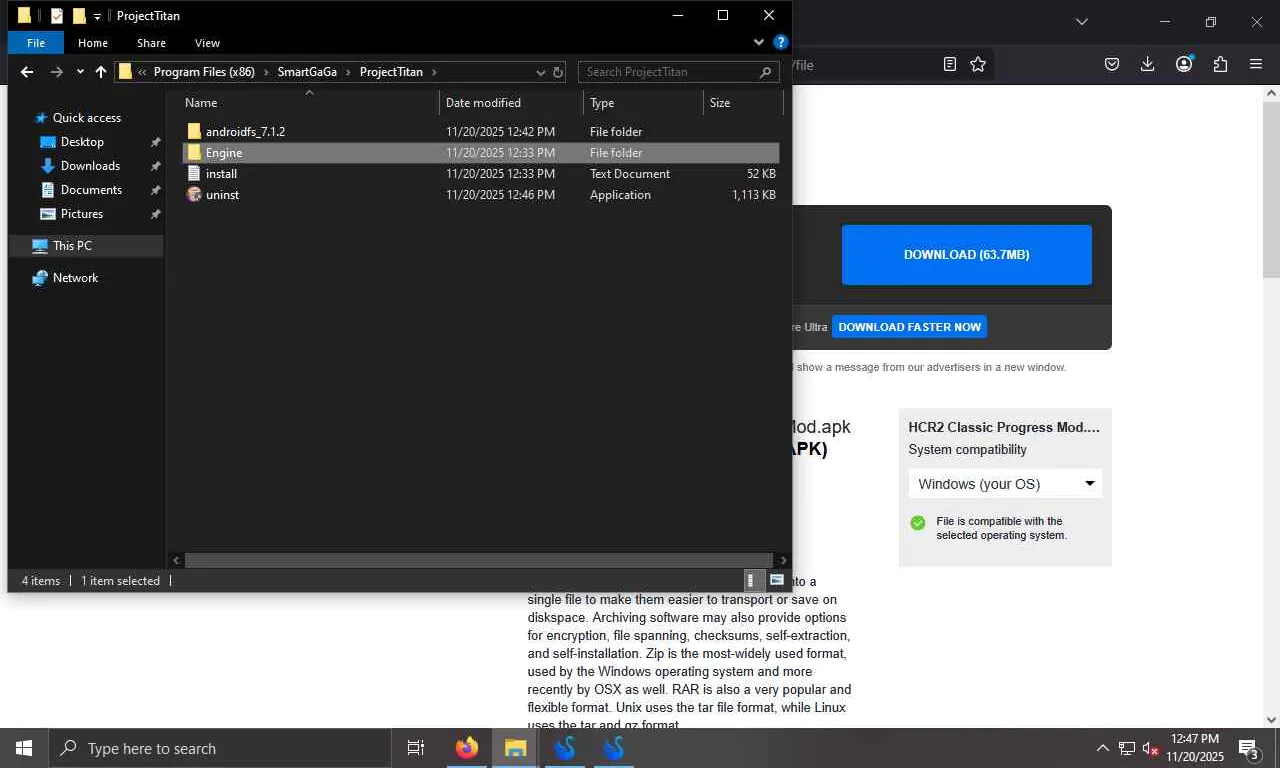1280x768 pixels.
Task: Show hidden system tray icons
Action: click(x=1103, y=748)
